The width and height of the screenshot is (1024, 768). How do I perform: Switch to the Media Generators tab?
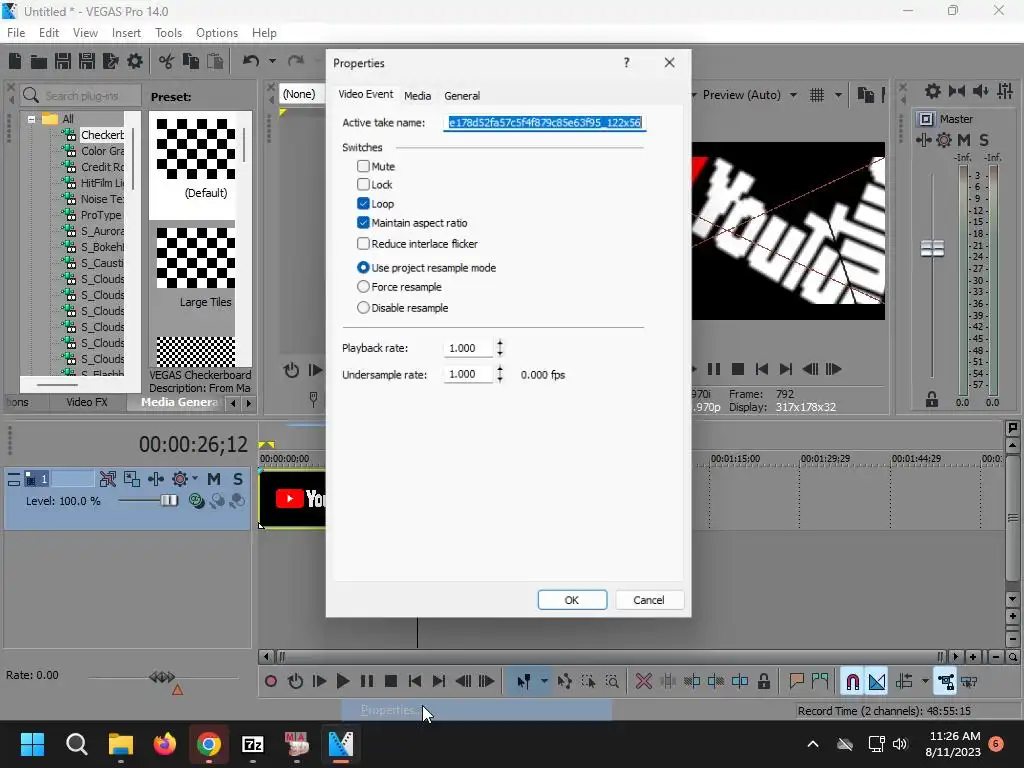179,402
